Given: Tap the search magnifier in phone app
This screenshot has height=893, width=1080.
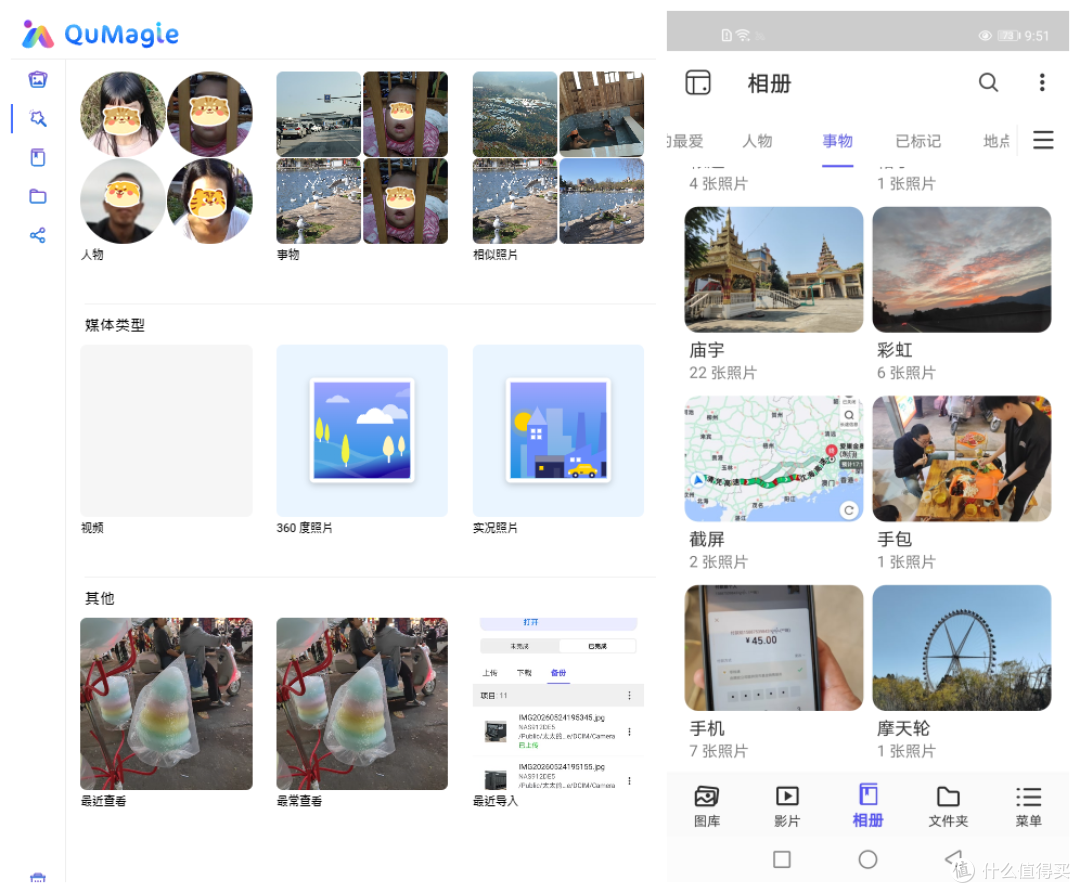Looking at the screenshot, I should click(988, 83).
